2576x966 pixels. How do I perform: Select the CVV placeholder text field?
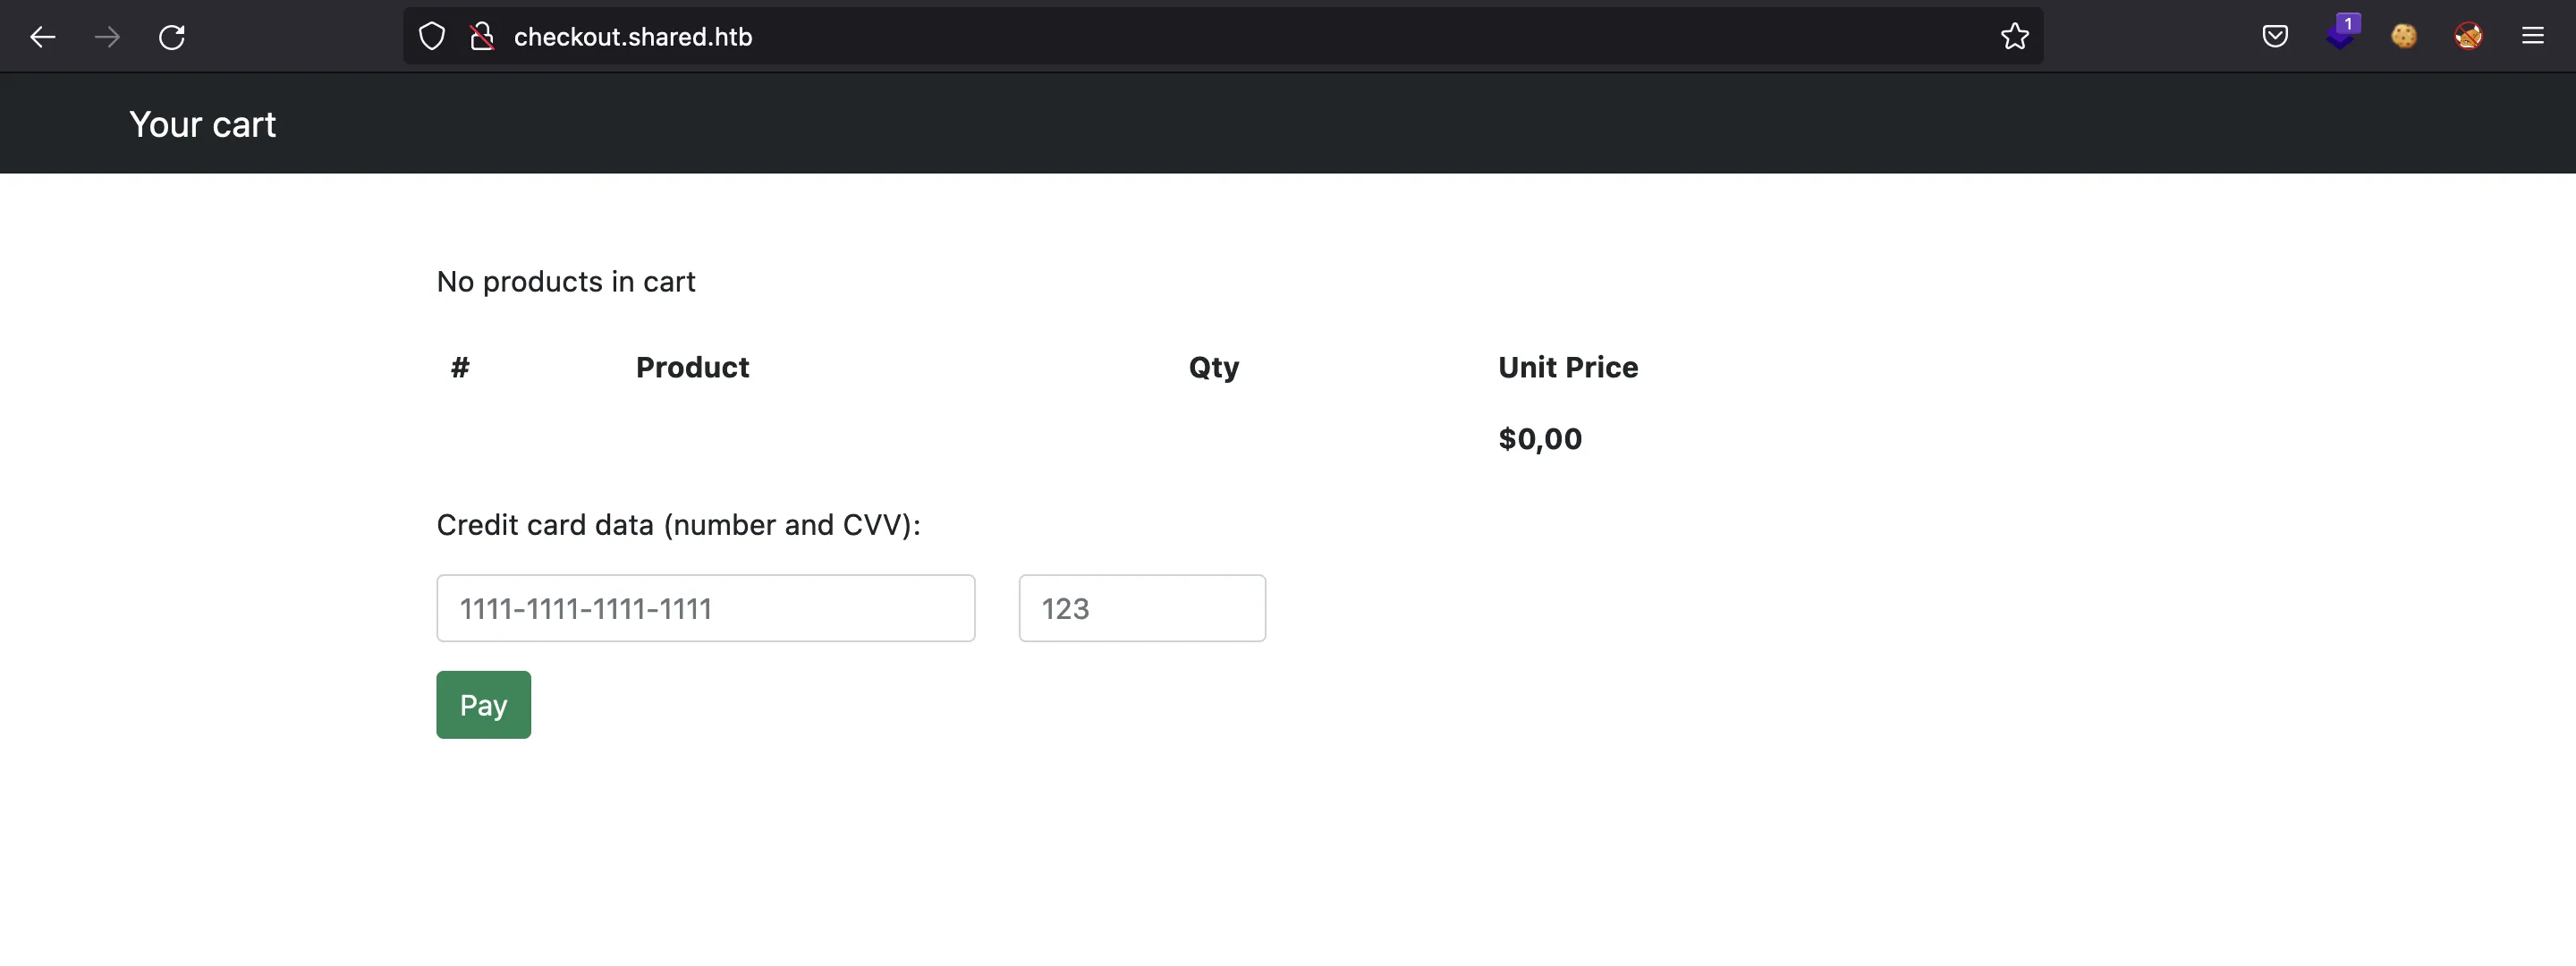point(1142,608)
